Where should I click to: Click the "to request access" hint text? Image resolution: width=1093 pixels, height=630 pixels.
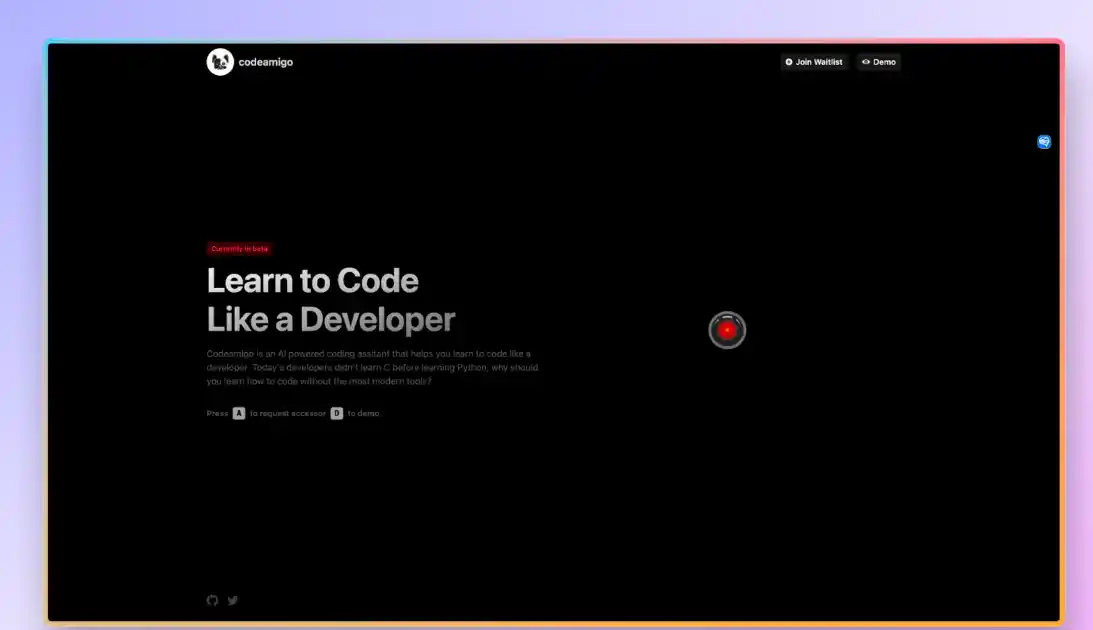click(287, 413)
